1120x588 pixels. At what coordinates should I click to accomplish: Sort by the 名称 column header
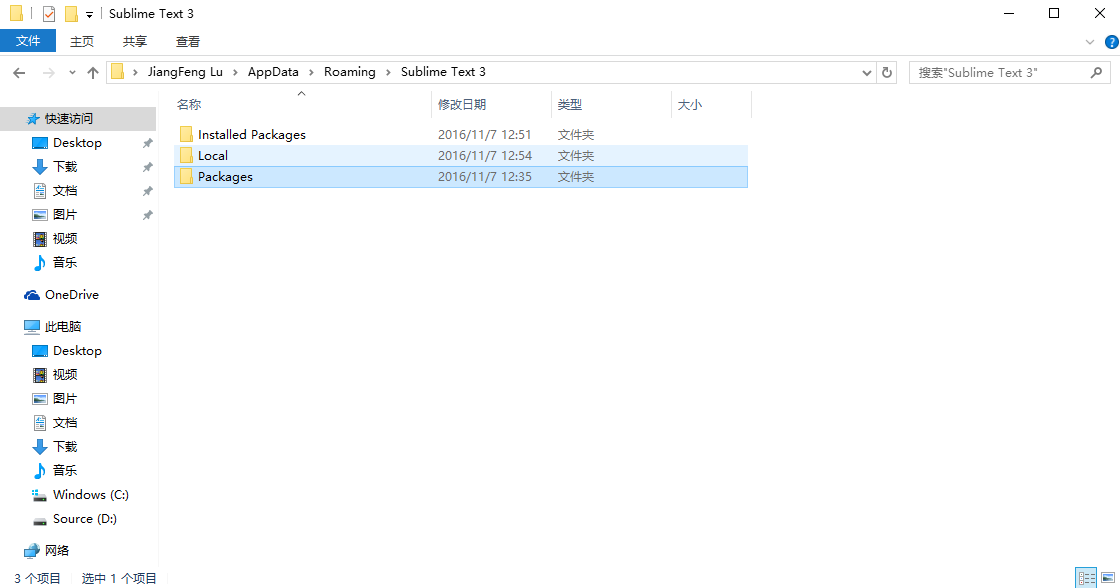[x=189, y=104]
